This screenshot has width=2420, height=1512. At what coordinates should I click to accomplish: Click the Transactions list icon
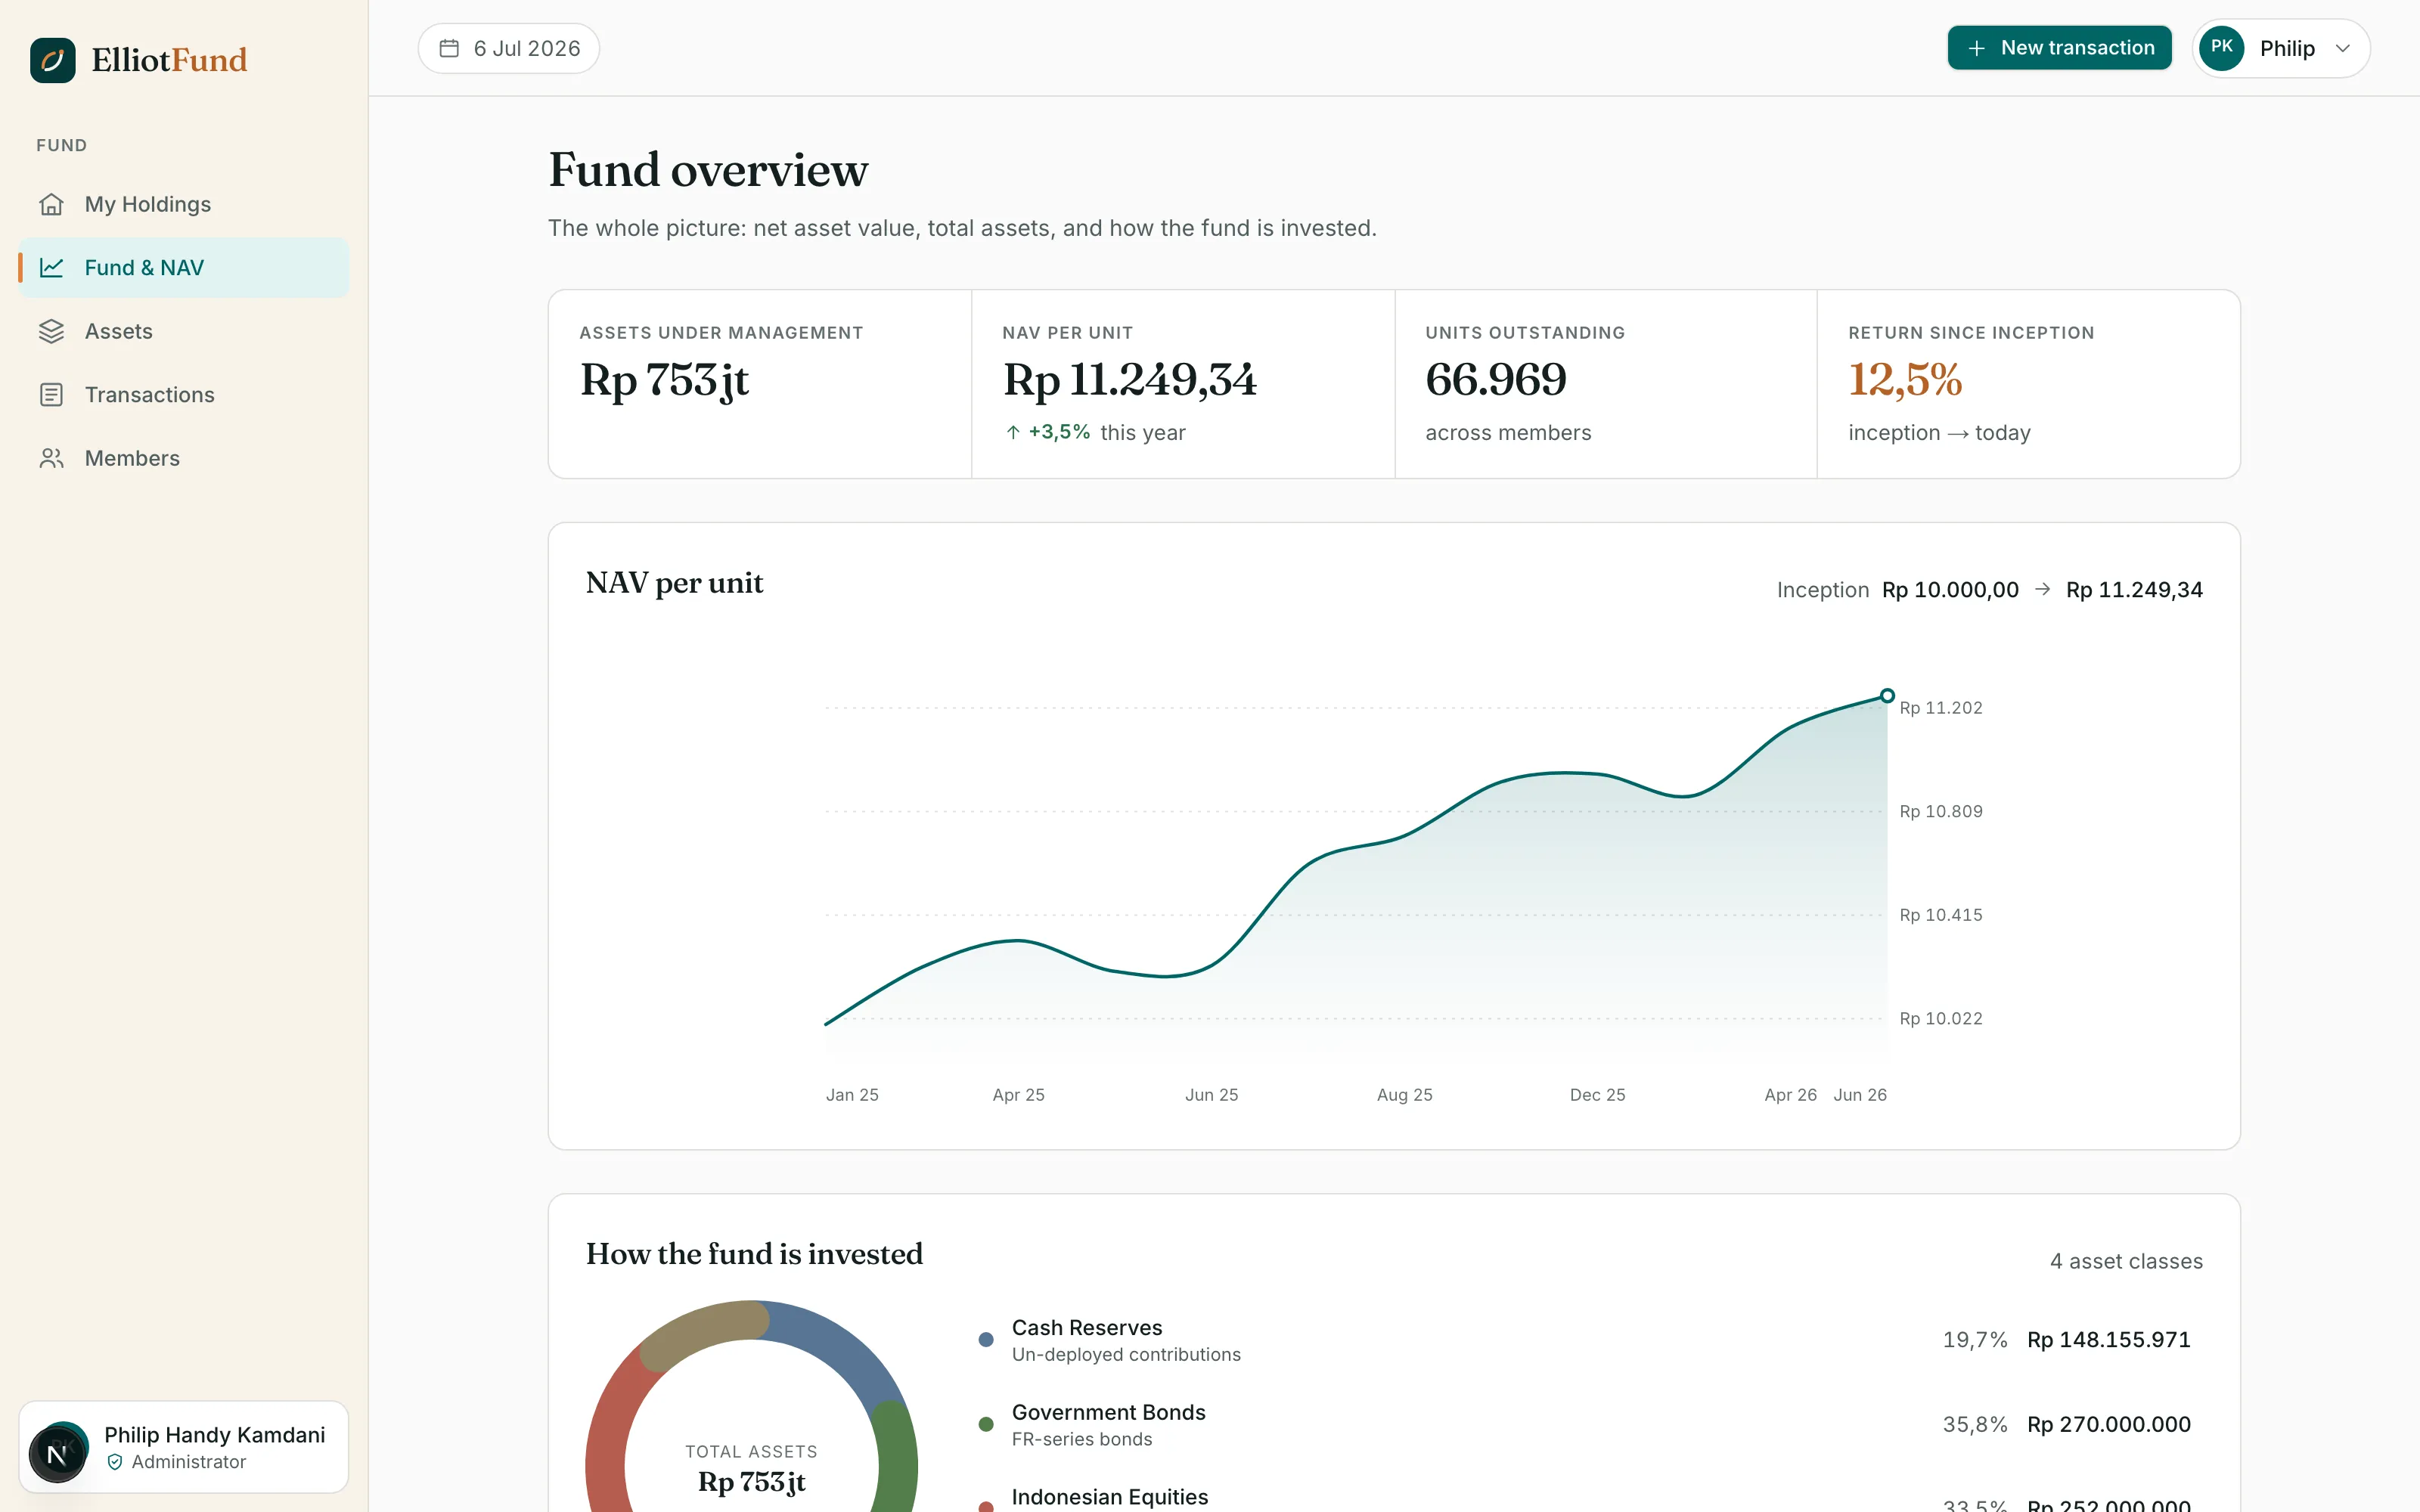[x=51, y=395]
